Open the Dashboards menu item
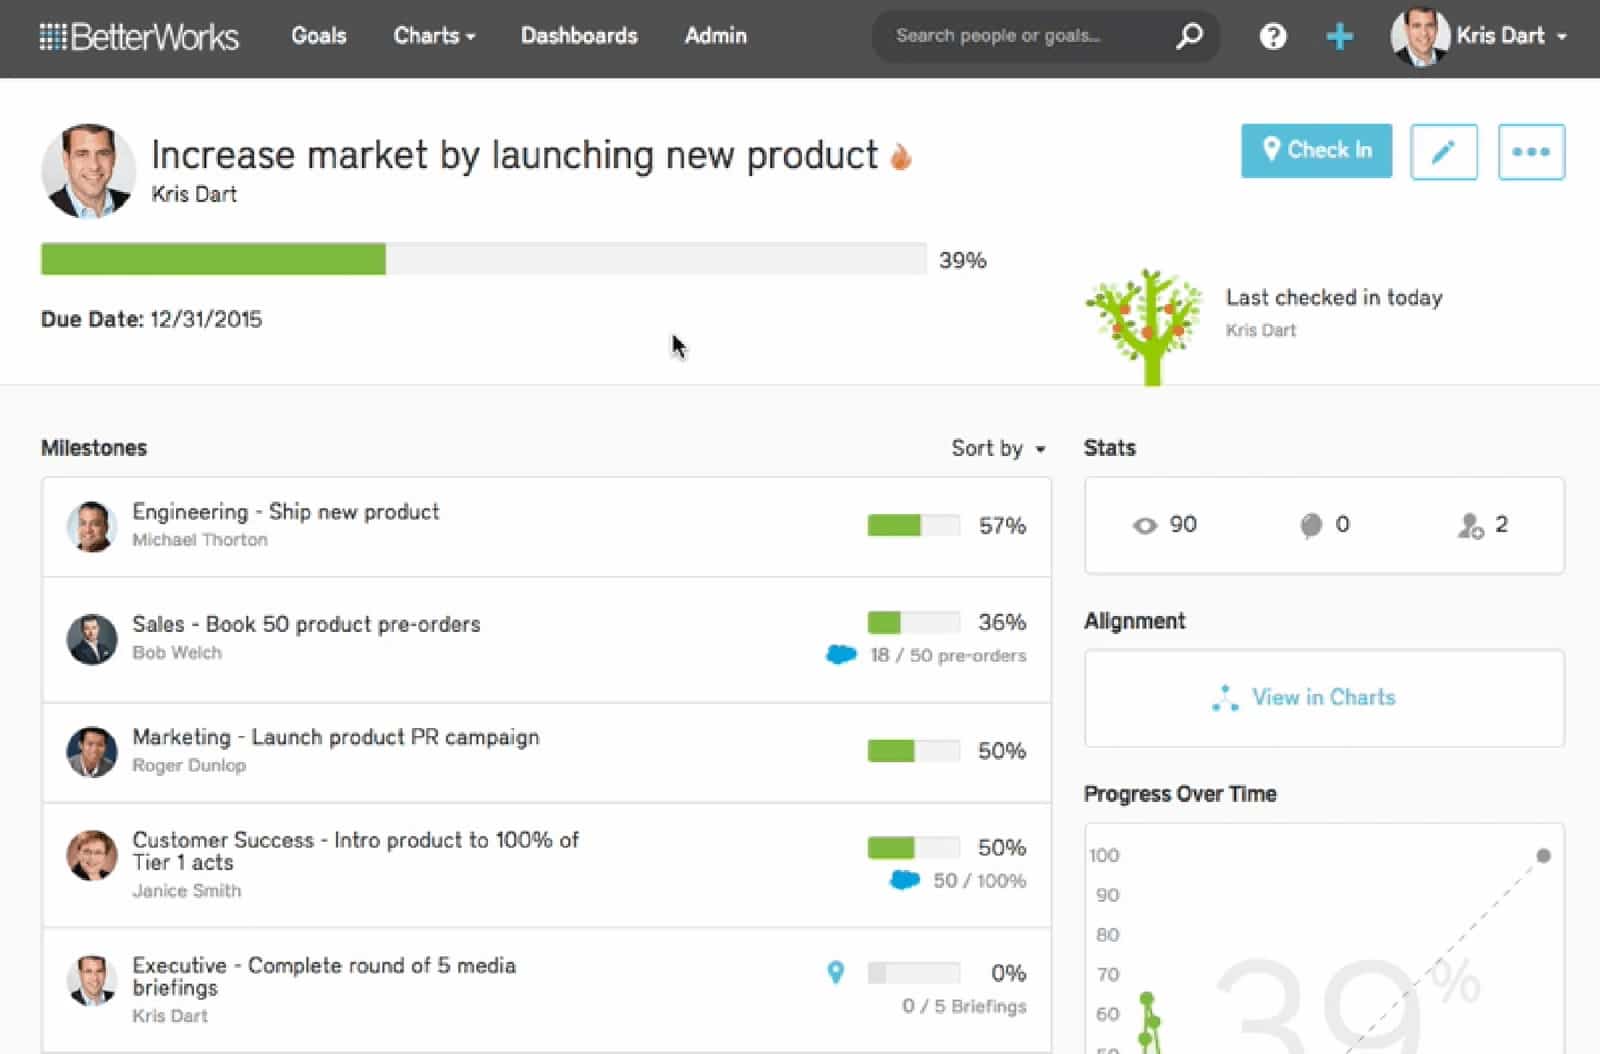Image resolution: width=1600 pixels, height=1054 pixels. (579, 36)
